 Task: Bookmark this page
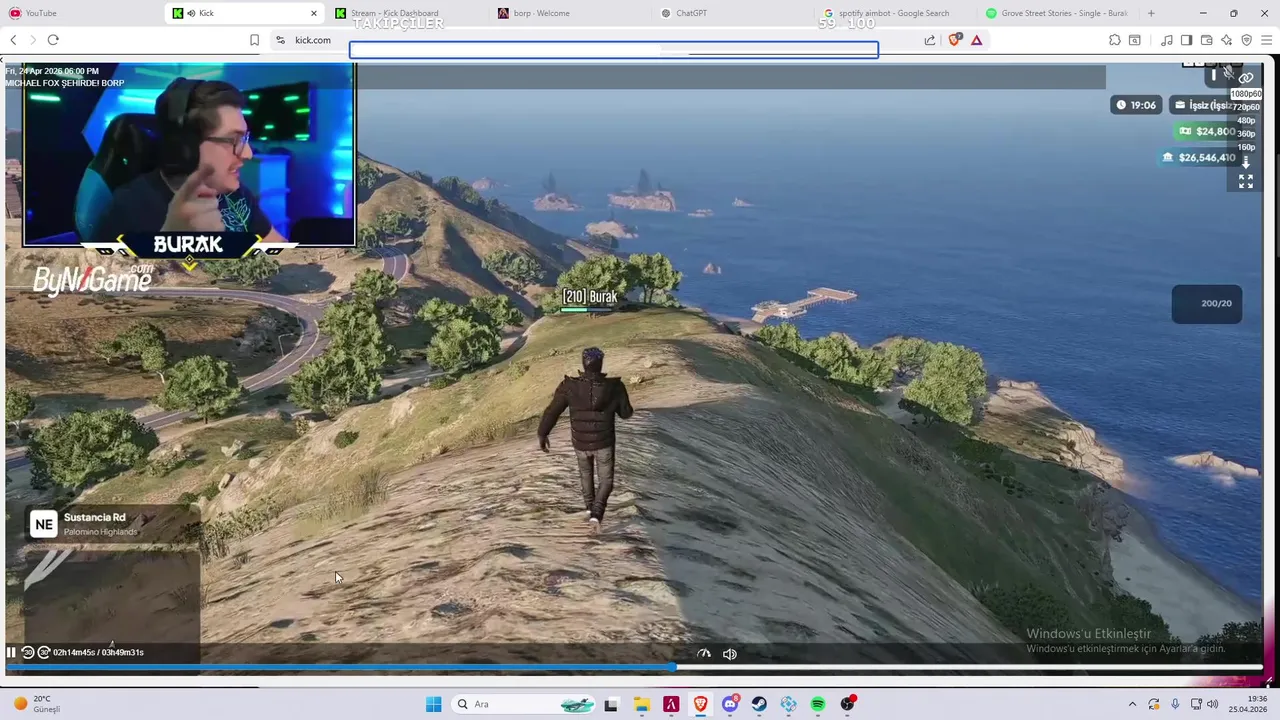click(x=254, y=40)
